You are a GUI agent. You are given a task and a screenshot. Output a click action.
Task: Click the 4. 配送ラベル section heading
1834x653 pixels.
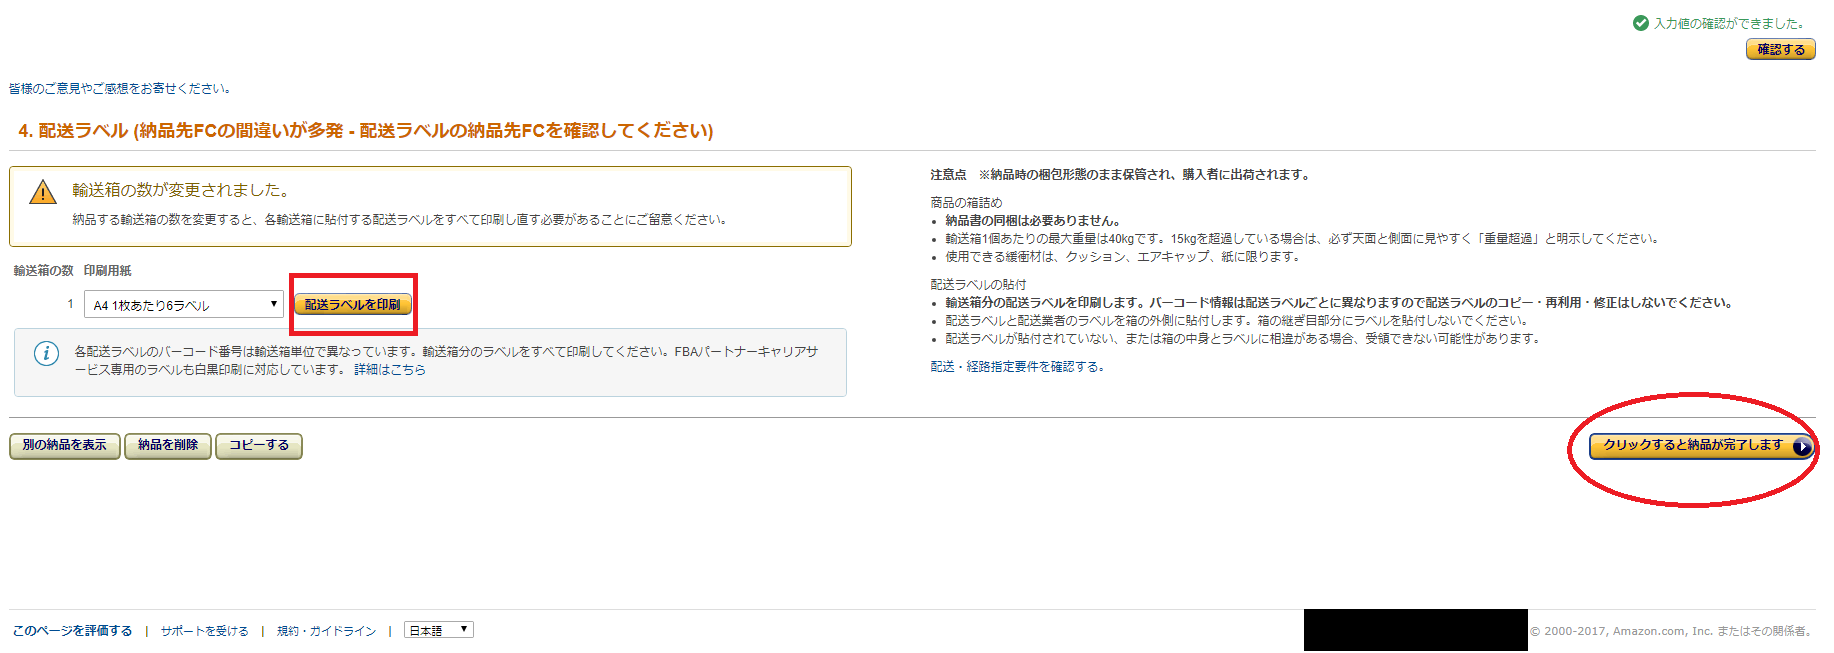(366, 131)
